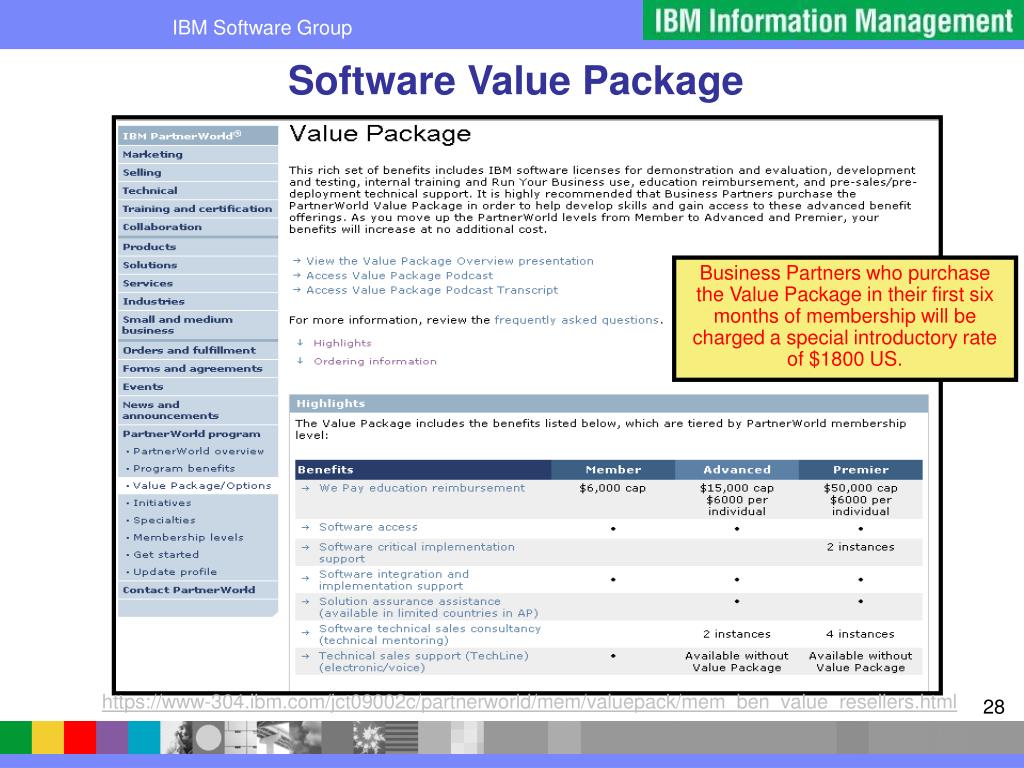Open Program benefits sub-item
1024x768 pixels.
point(184,468)
